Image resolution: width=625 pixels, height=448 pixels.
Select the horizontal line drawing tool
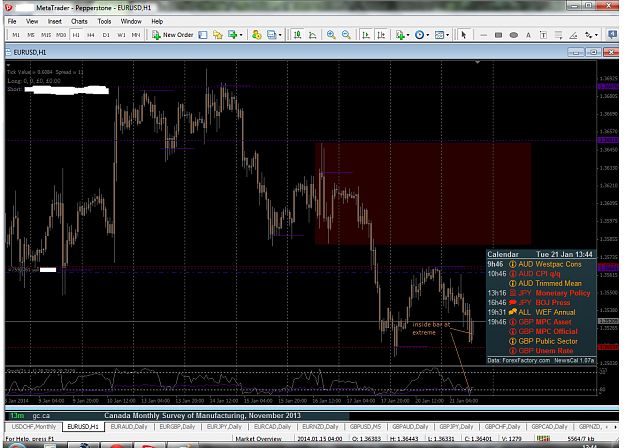tap(483, 35)
